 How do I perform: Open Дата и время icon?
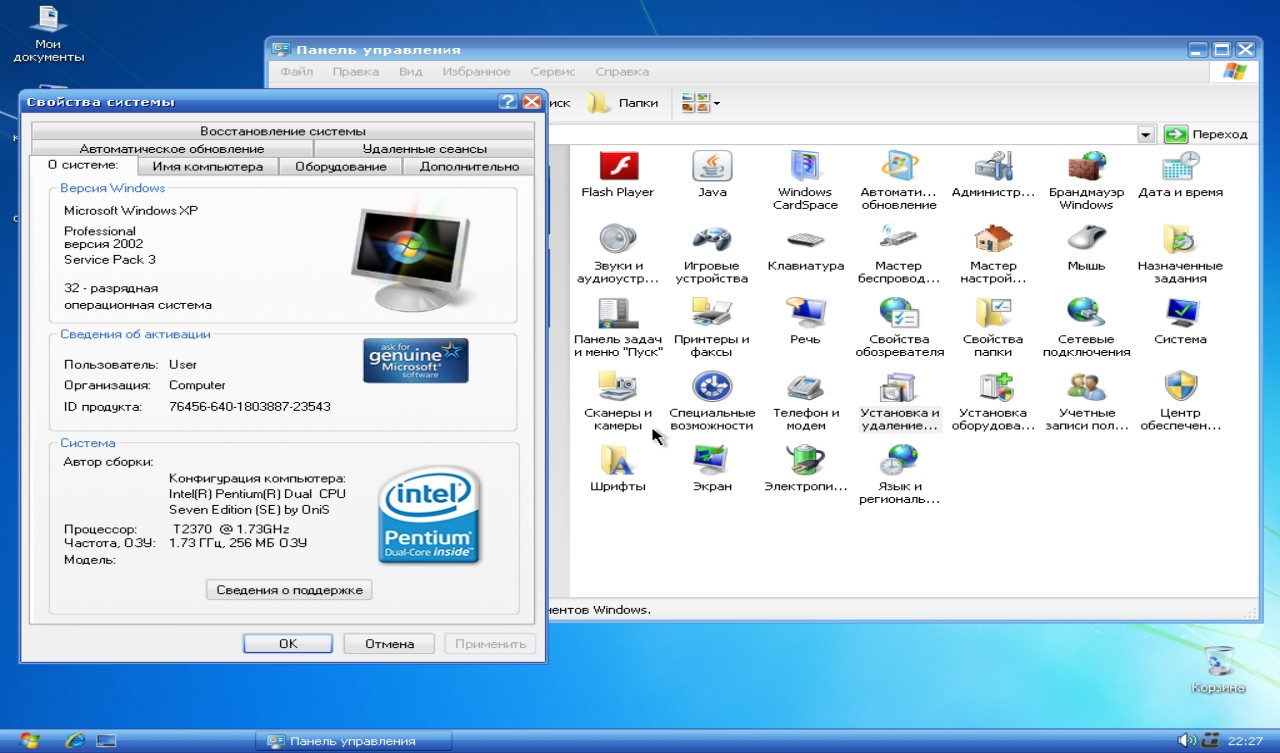(x=1180, y=166)
